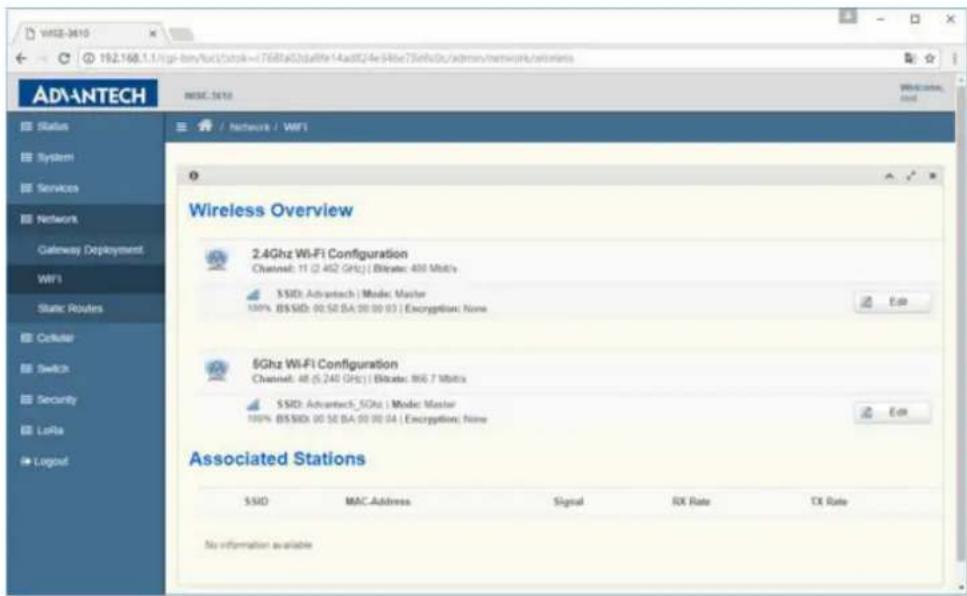Open the Switch sidebar menu

[53, 369]
